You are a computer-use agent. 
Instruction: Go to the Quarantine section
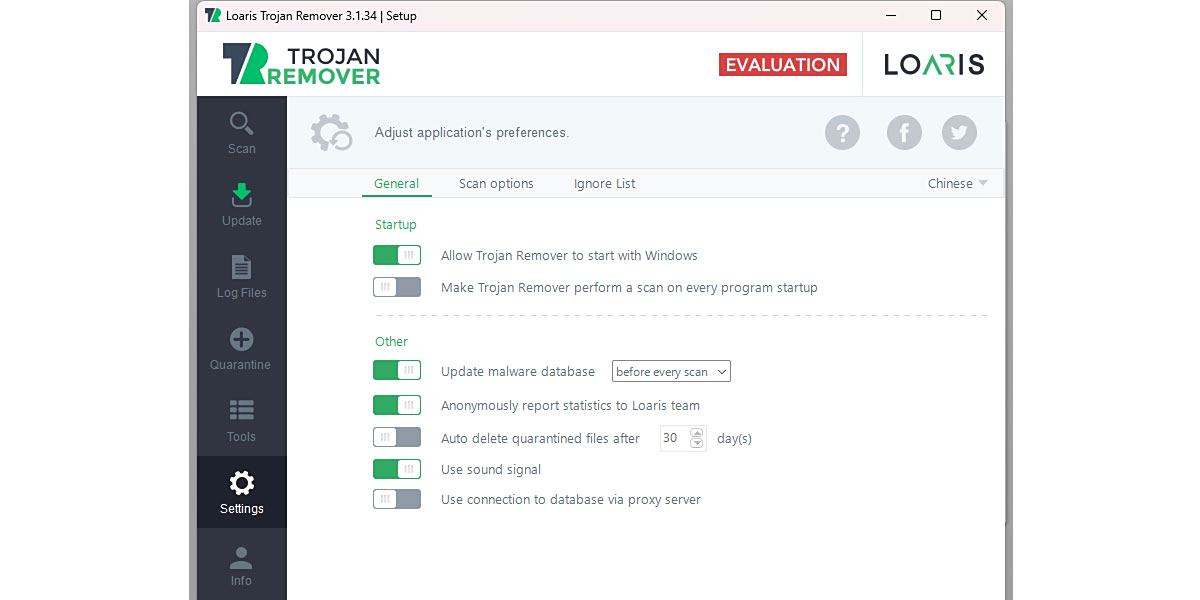point(240,348)
